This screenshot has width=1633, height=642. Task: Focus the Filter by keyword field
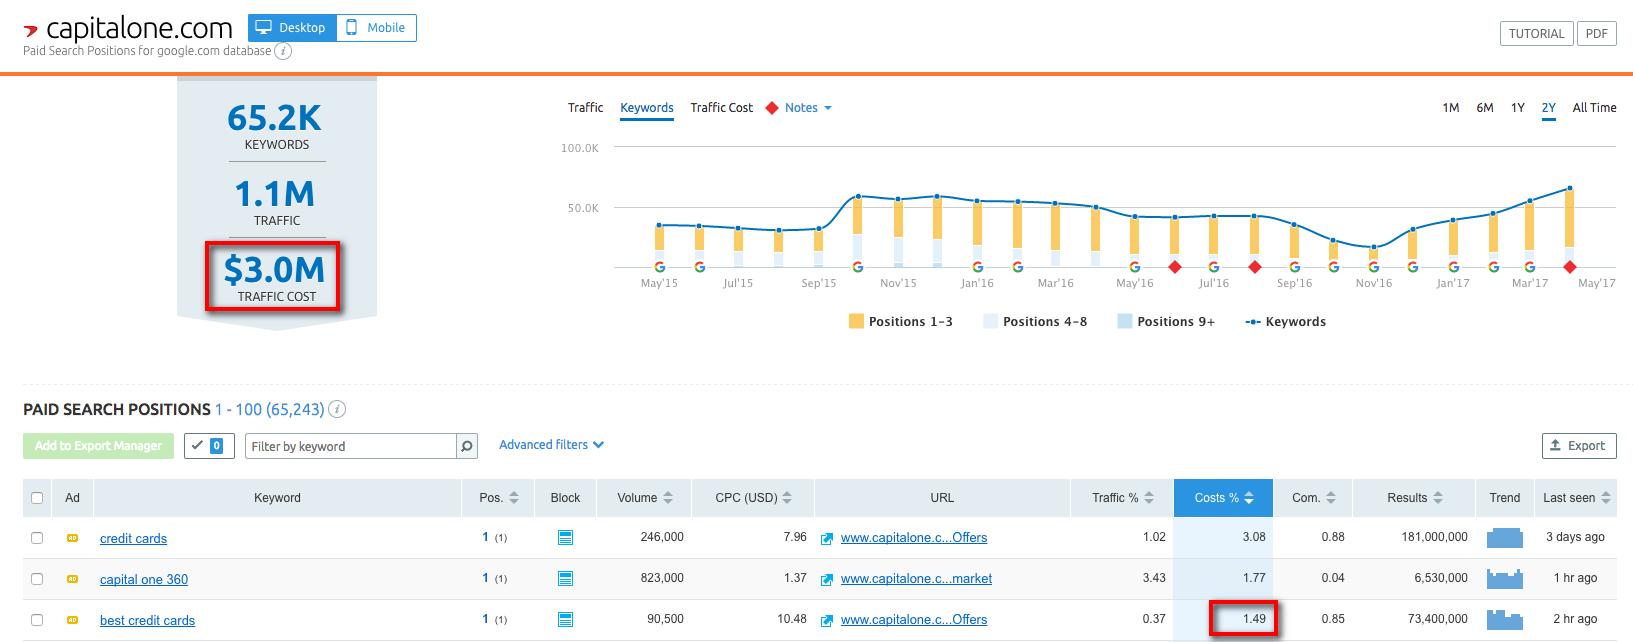pos(350,446)
